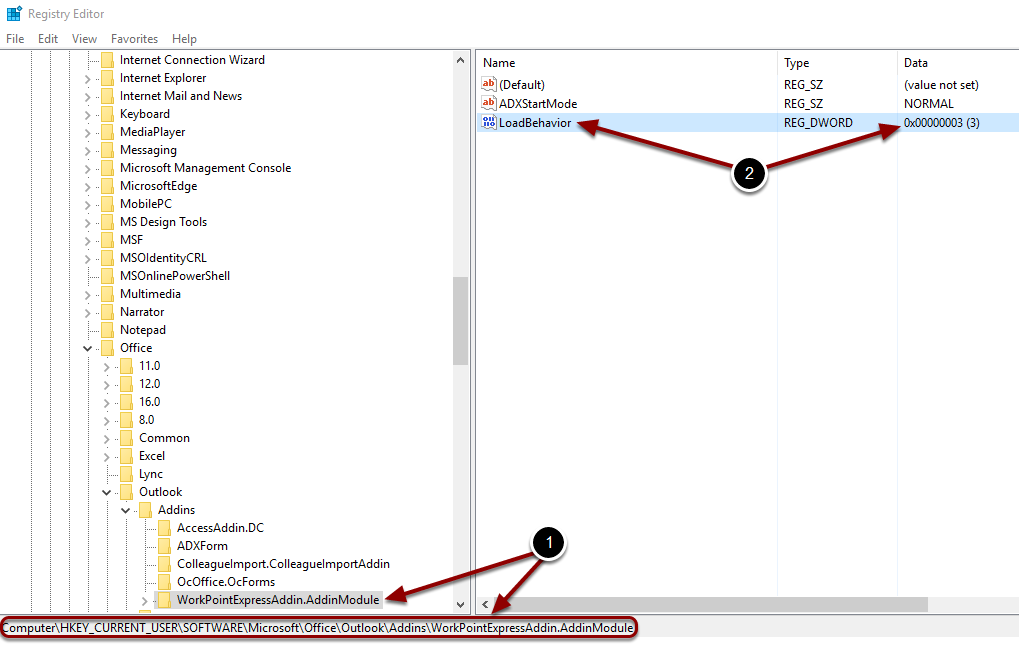Viewport: 1019px width, 658px height.
Task: Click the registry path in status bar
Action: click(318, 628)
